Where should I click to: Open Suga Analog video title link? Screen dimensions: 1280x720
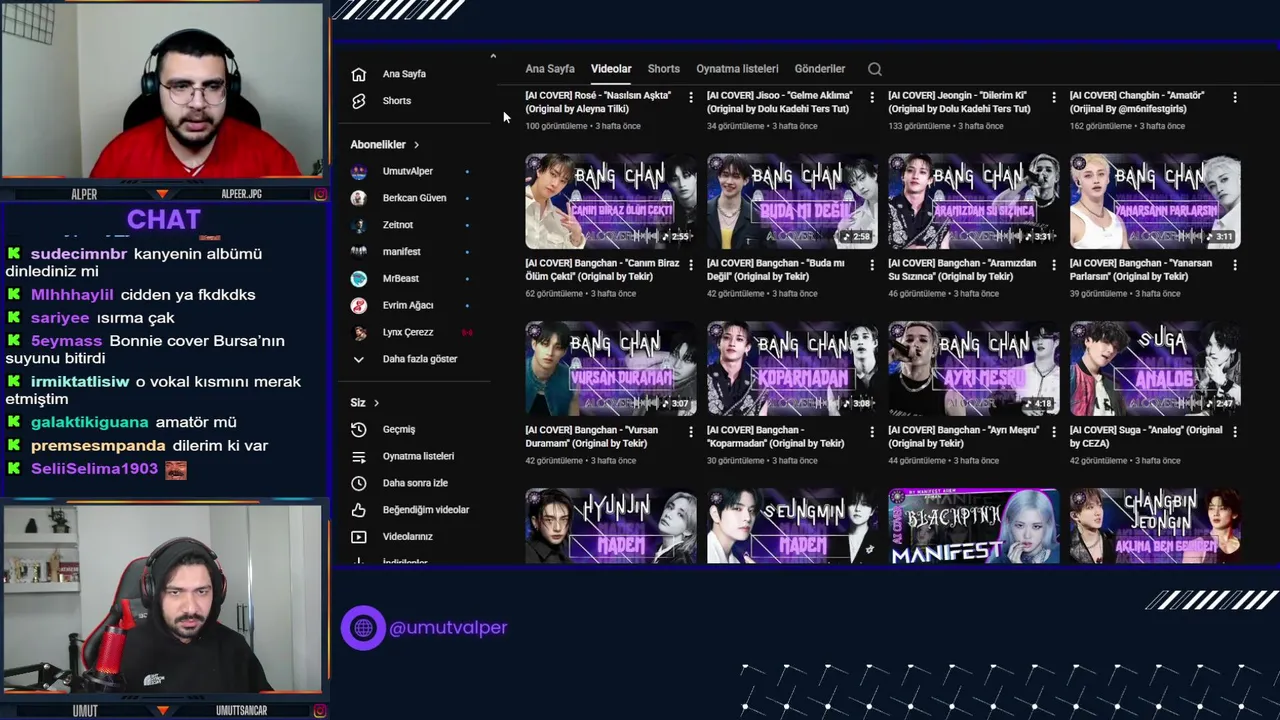1146,437
